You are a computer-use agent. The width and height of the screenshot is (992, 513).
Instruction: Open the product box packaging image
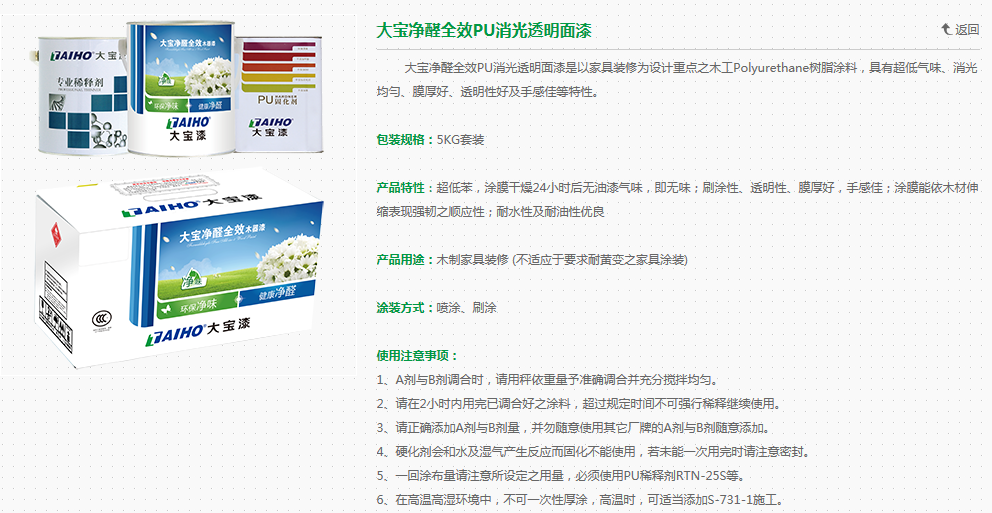(179, 269)
